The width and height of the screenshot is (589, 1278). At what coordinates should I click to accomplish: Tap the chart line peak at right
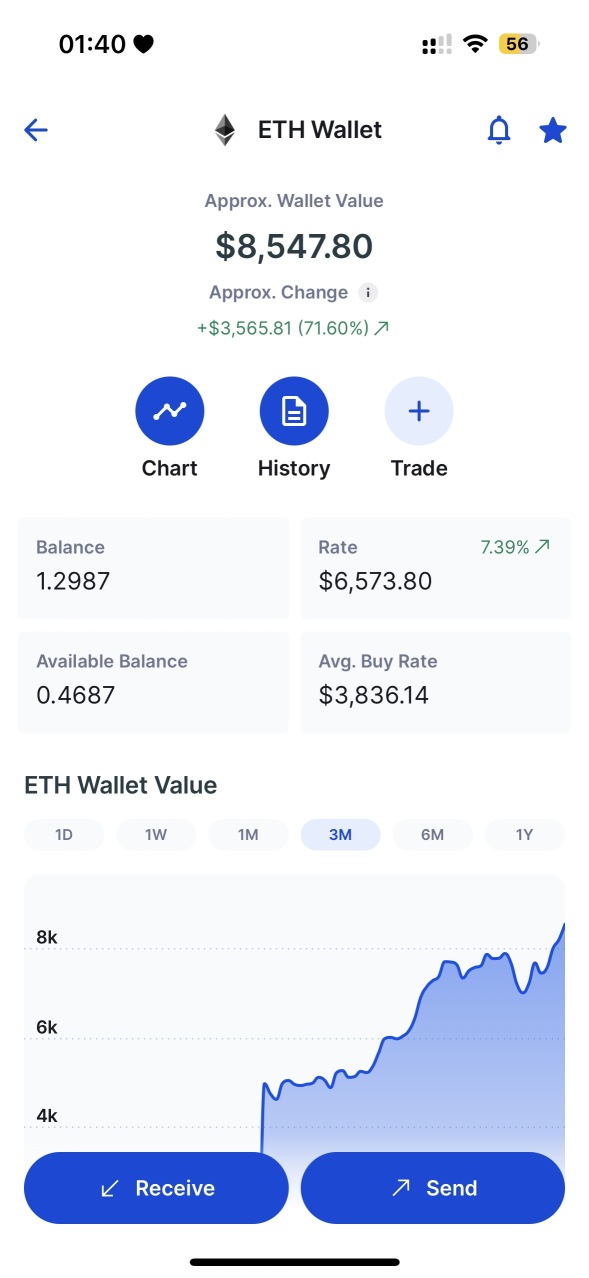pos(564,925)
